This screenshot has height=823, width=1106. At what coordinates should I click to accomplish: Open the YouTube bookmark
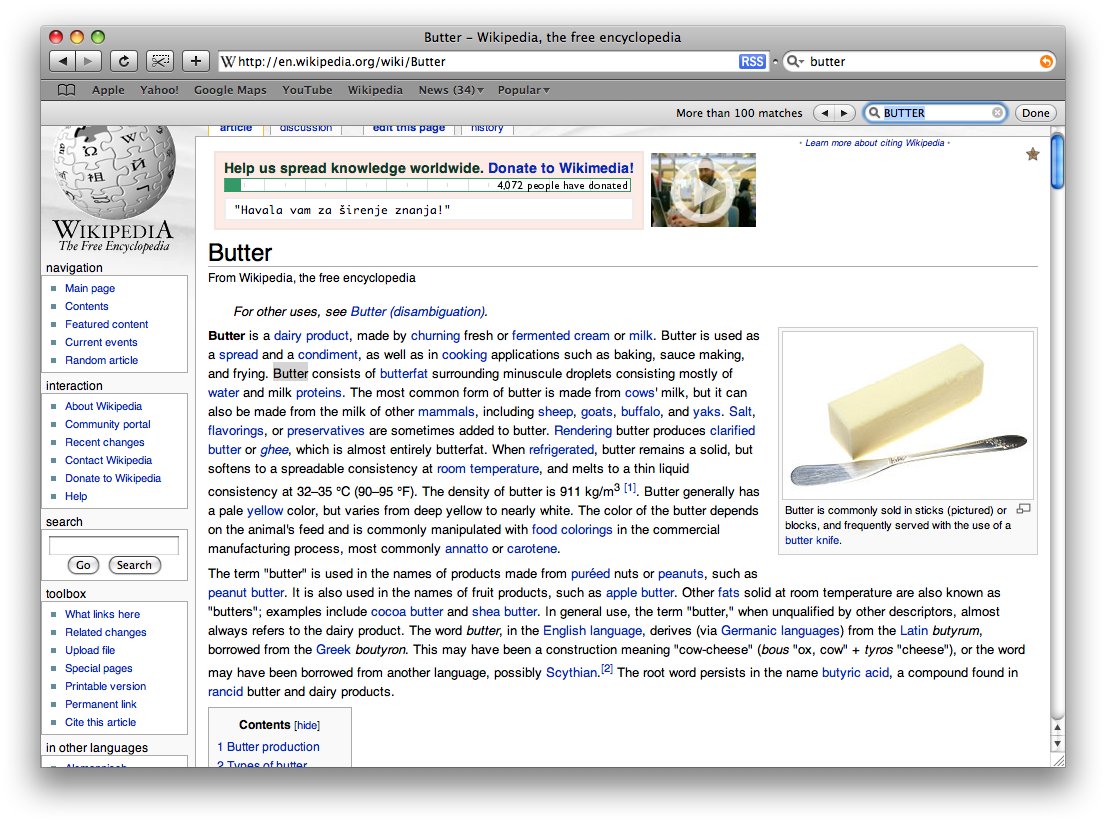307,90
